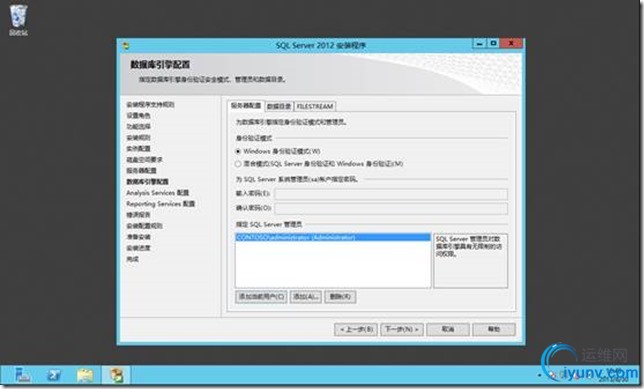Open help with 帮助 button

tap(494, 329)
